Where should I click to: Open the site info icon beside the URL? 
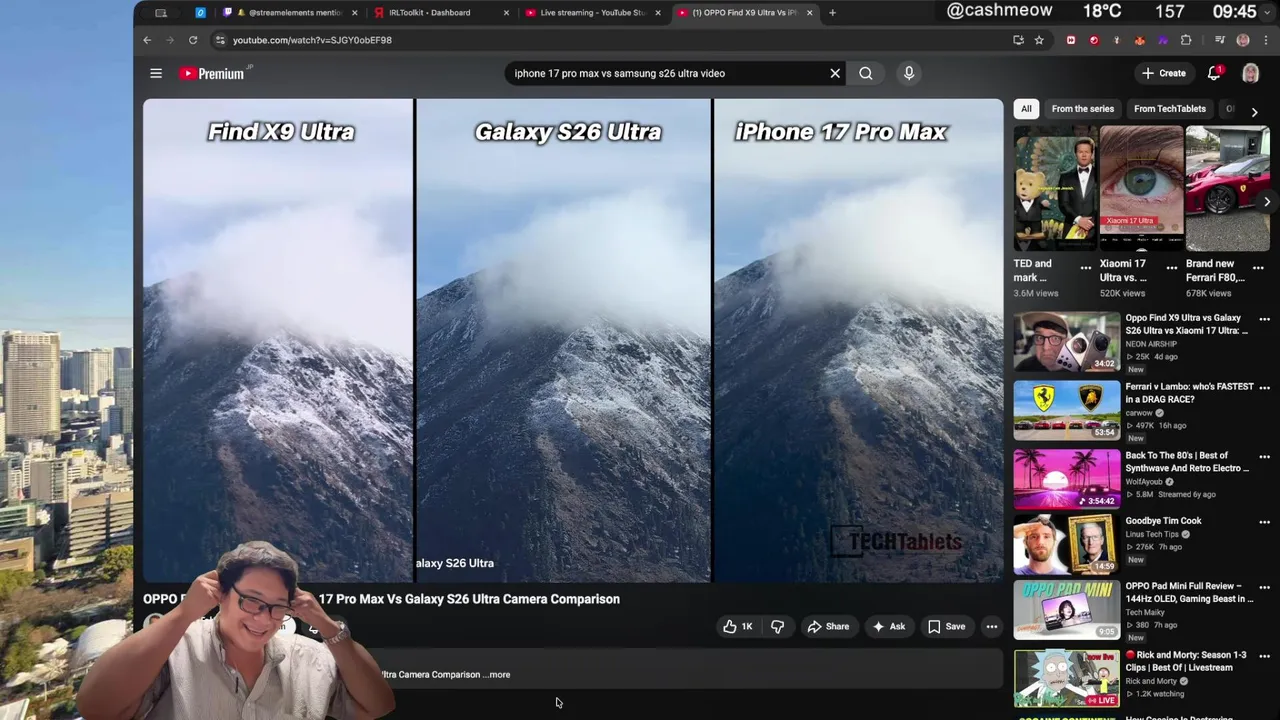point(221,40)
